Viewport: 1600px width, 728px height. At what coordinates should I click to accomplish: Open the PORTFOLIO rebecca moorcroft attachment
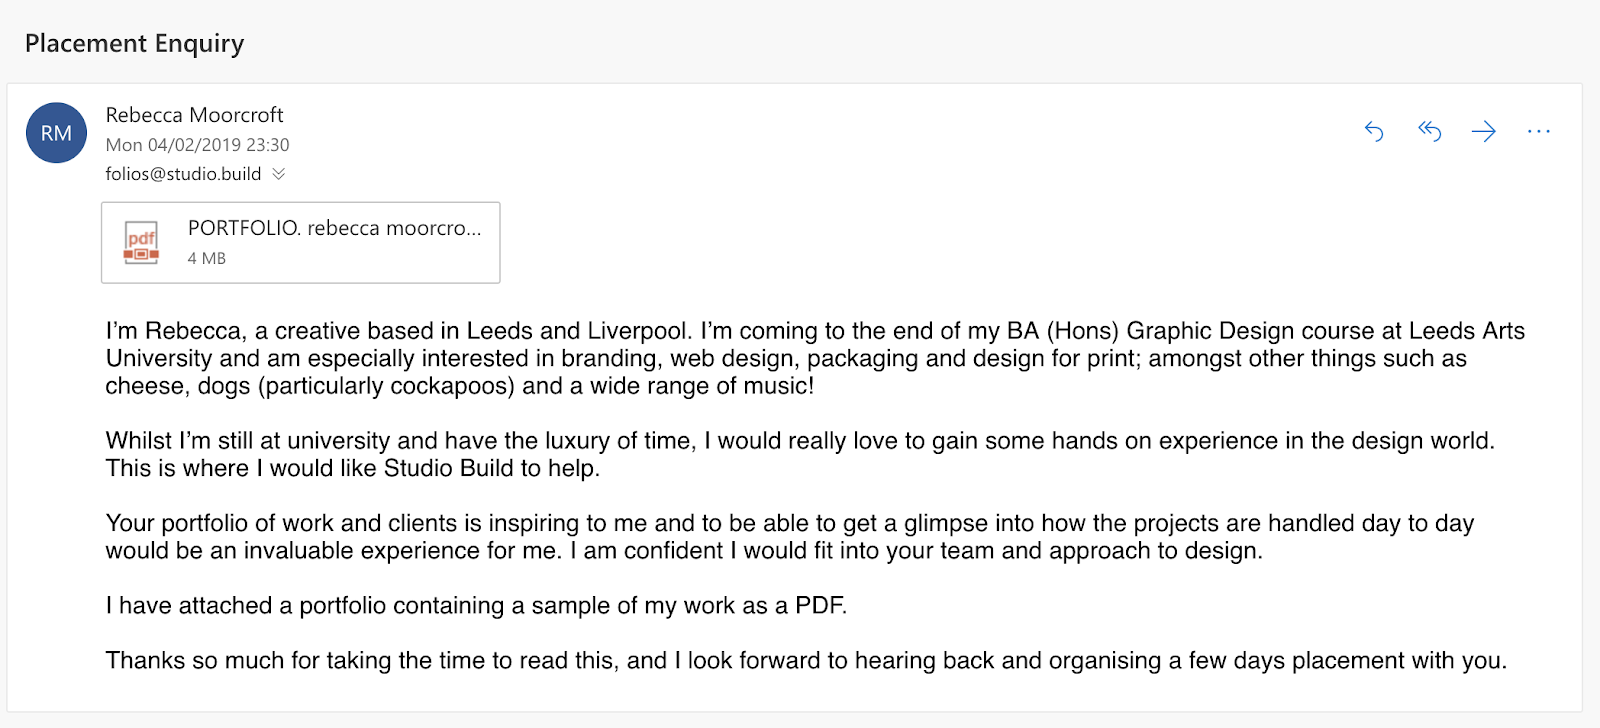(334, 228)
